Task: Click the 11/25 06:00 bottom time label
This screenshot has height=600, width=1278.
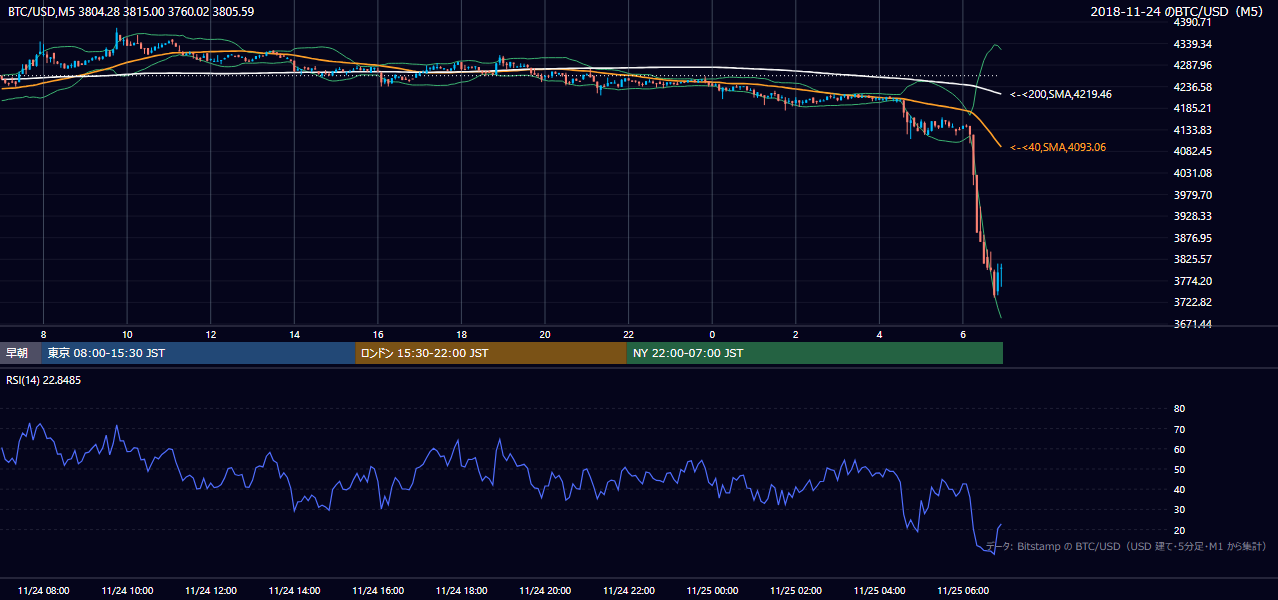Action: click(963, 591)
